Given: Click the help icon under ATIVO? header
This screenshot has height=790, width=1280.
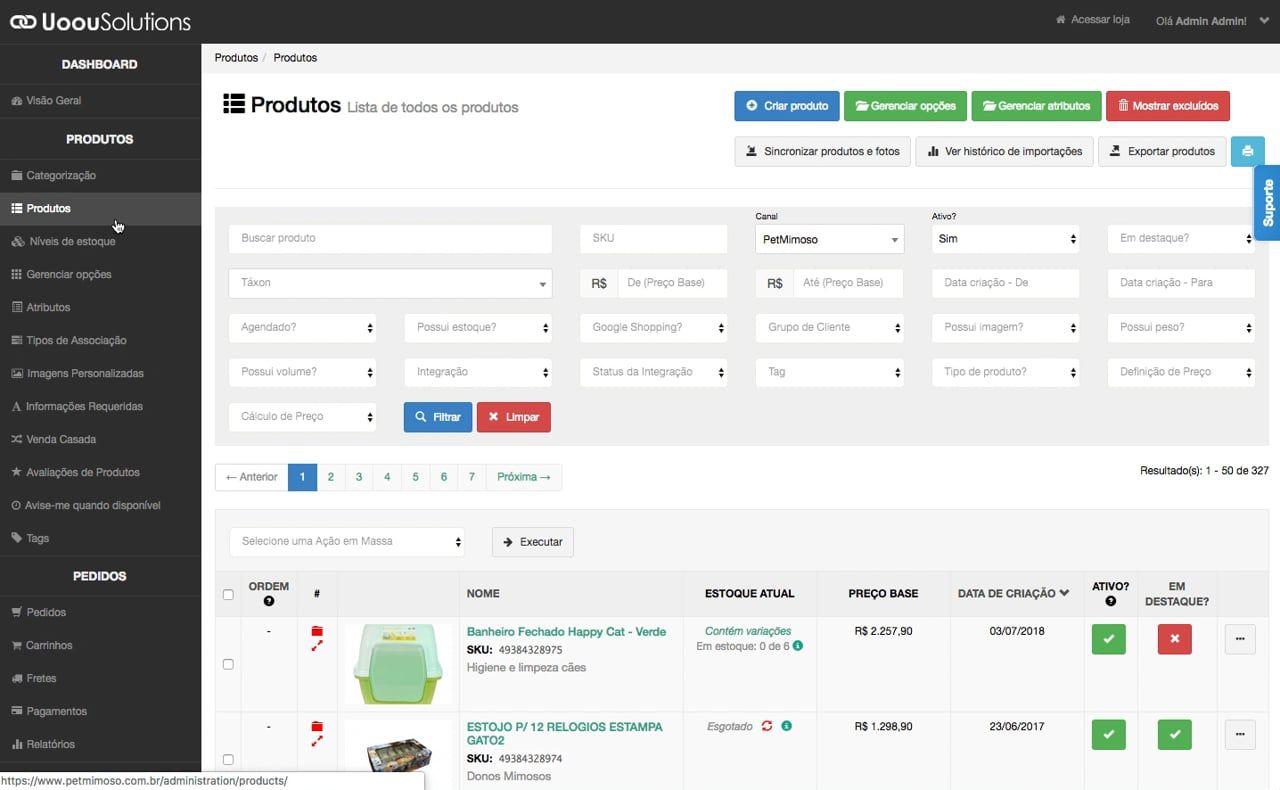Looking at the screenshot, I should pos(1110,601).
